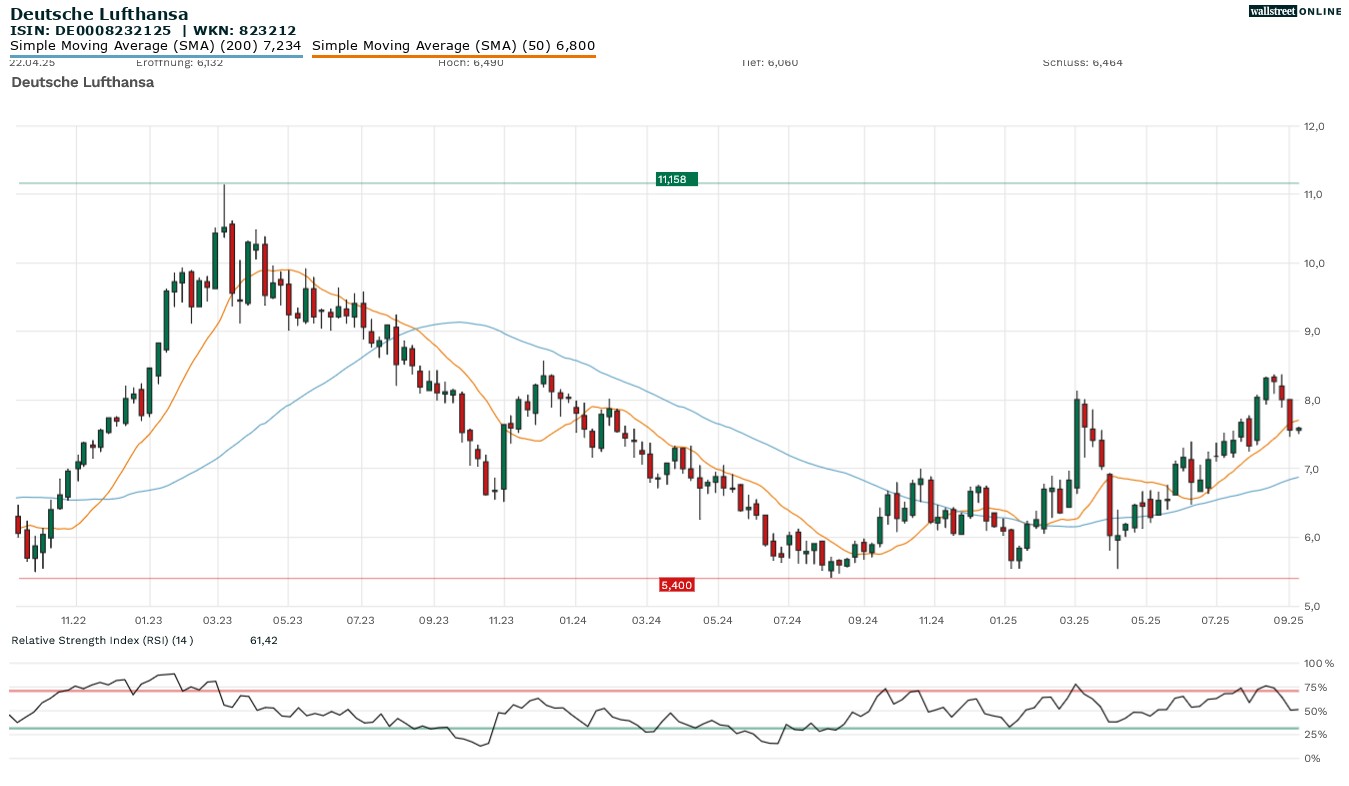Click the 01.23 date axis label
Screen dimensions: 1349x786
pyautogui.click(x=148, y=620)
